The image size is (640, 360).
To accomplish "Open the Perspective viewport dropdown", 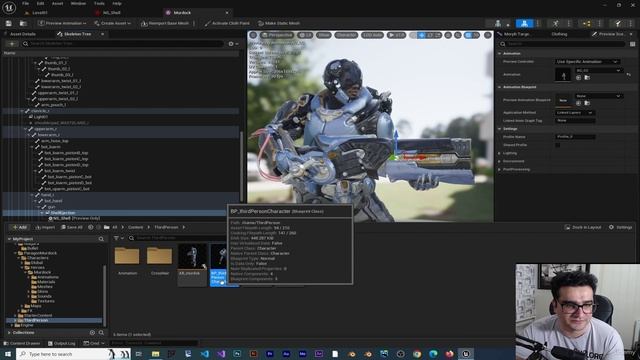I will (x=277, y=35).
